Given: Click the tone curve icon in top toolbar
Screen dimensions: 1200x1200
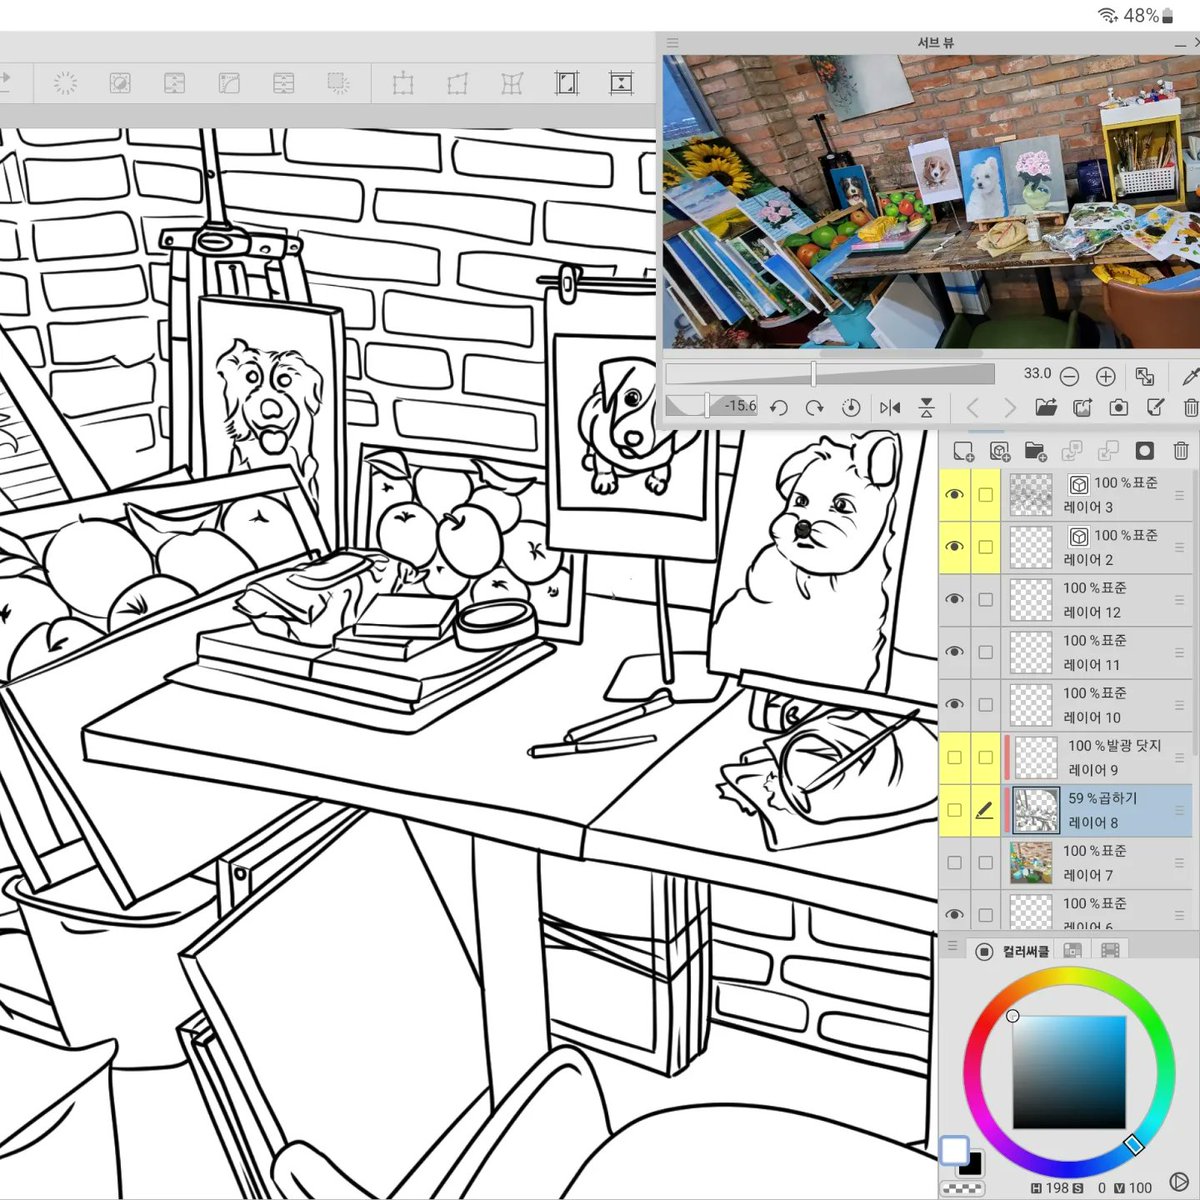Looking at the screenshot, I should (229, 83).
